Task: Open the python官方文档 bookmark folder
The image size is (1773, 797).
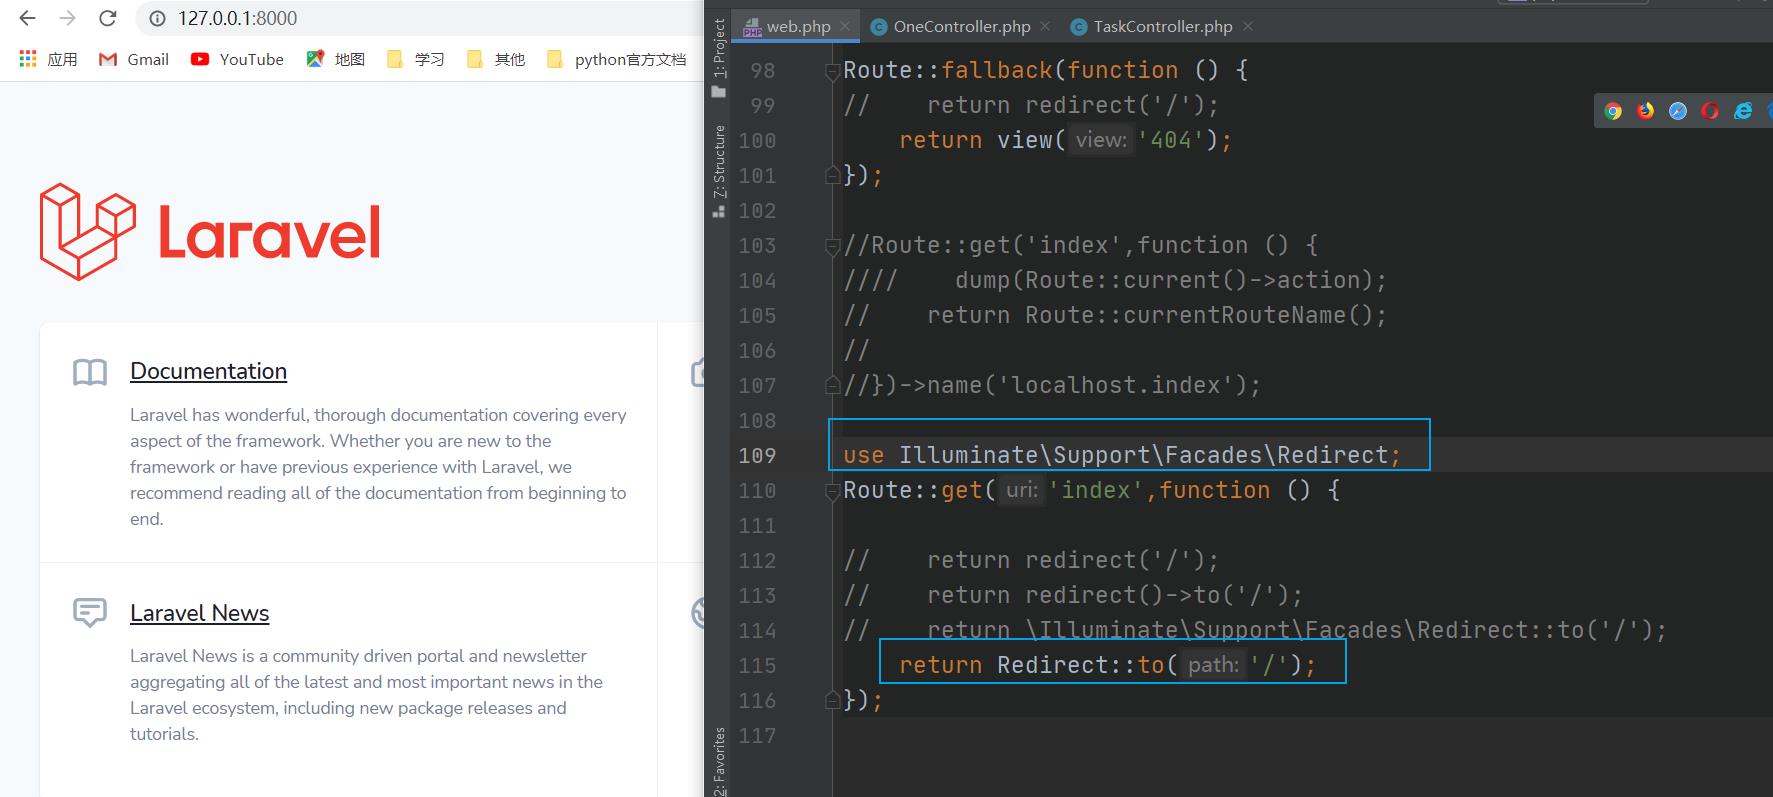Action: (616, 59)
